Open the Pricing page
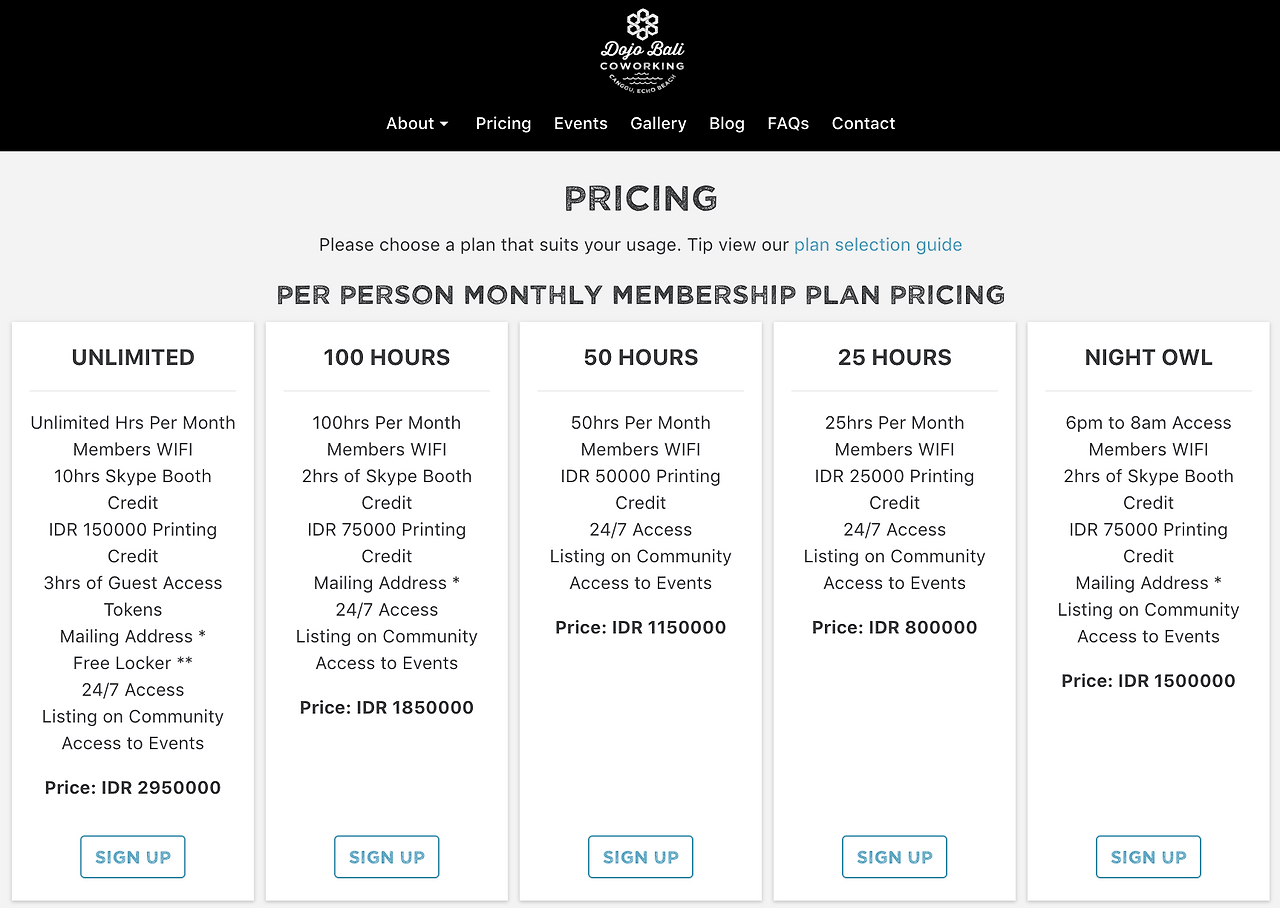Image resolution: width=1280 pixels, height=908 pixels. 503,123
